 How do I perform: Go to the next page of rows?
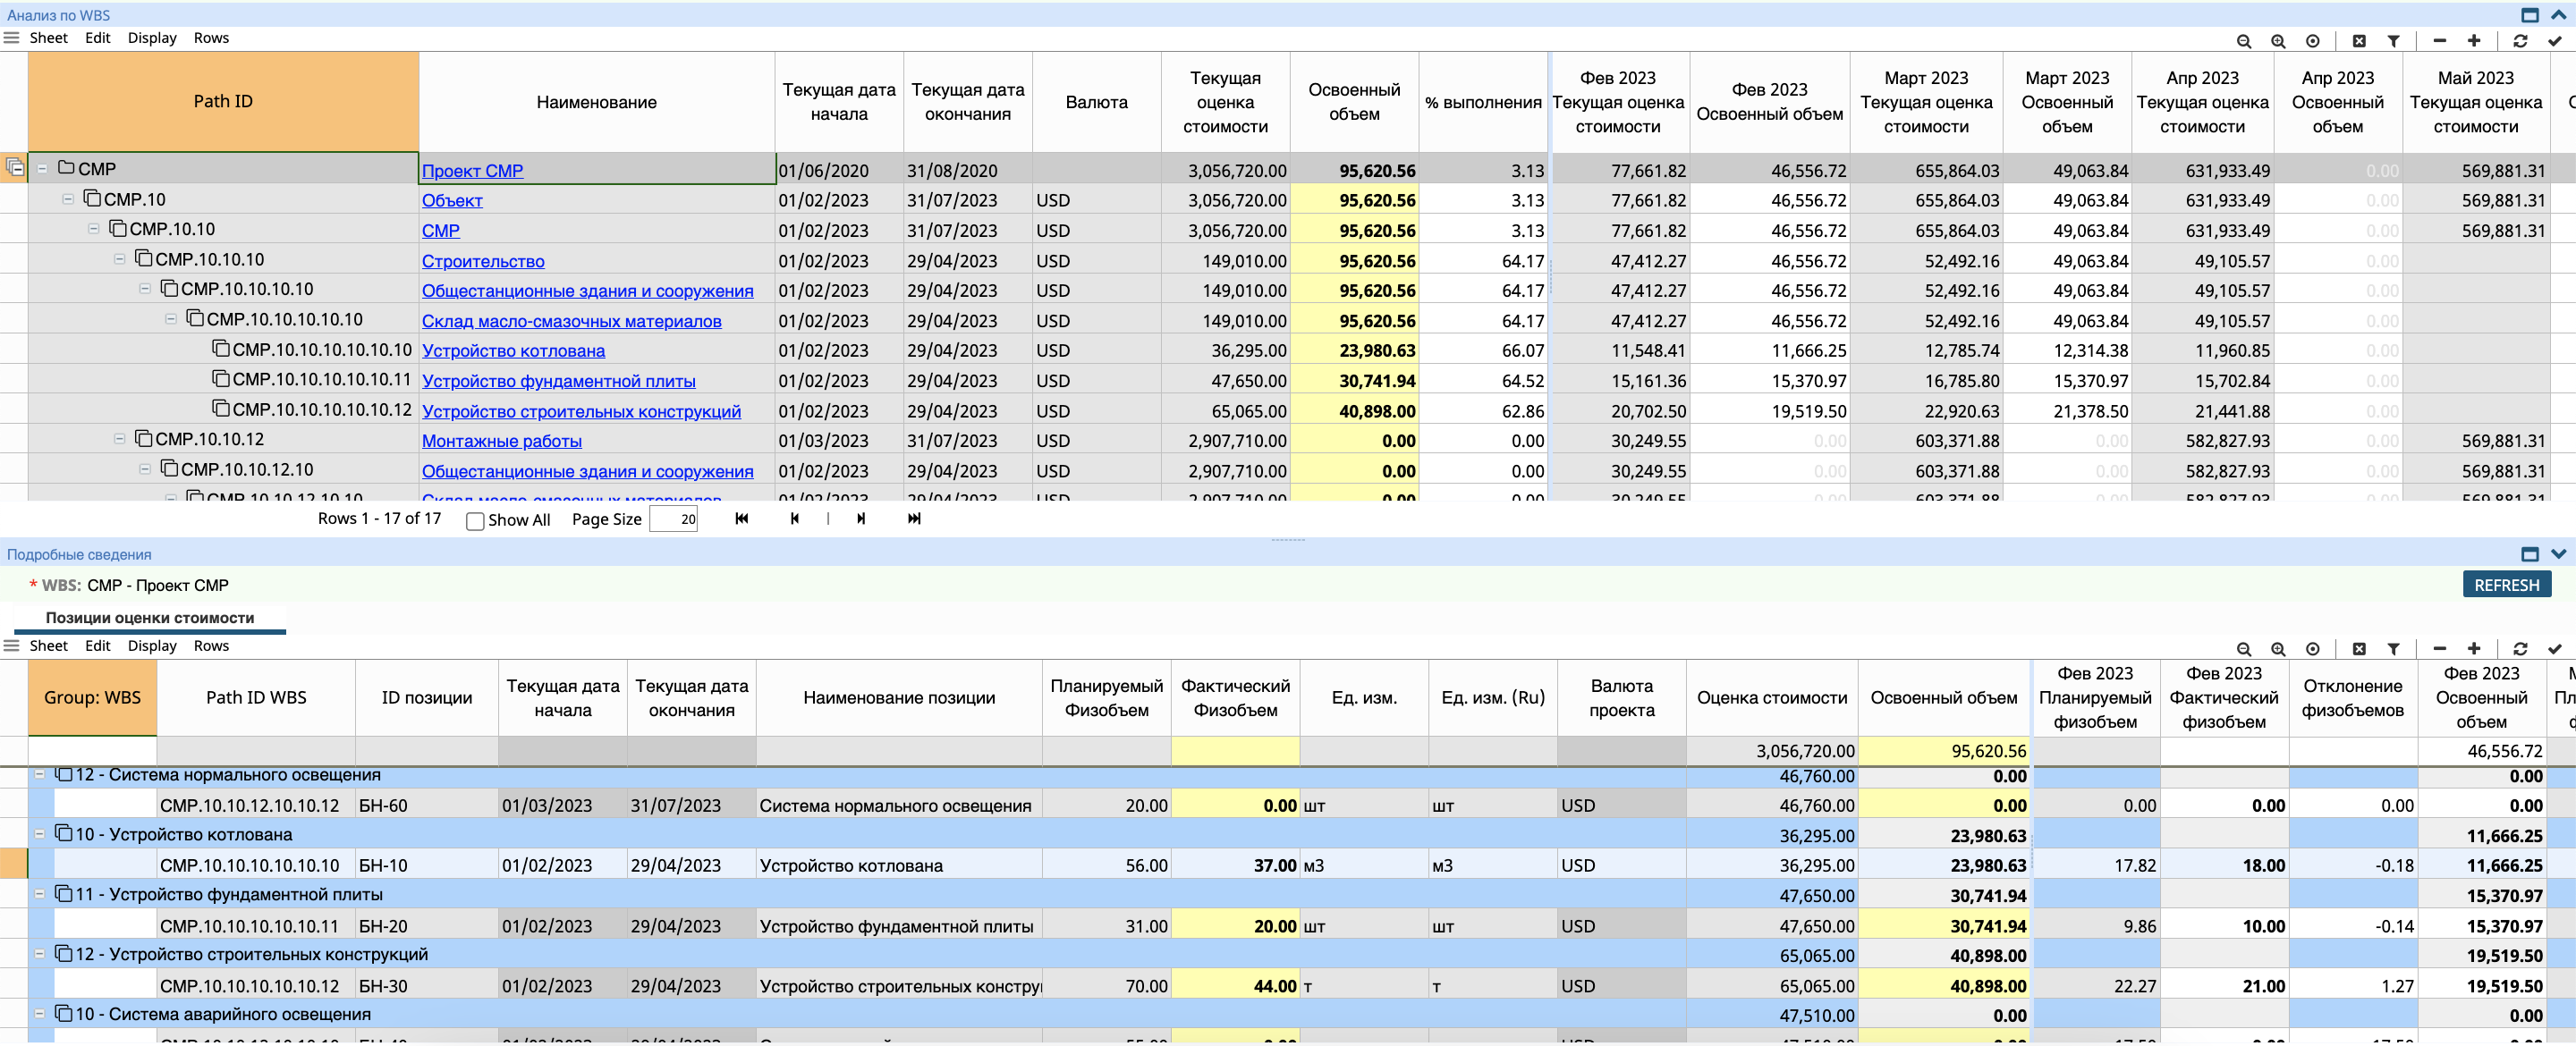(x=861, y=519)
